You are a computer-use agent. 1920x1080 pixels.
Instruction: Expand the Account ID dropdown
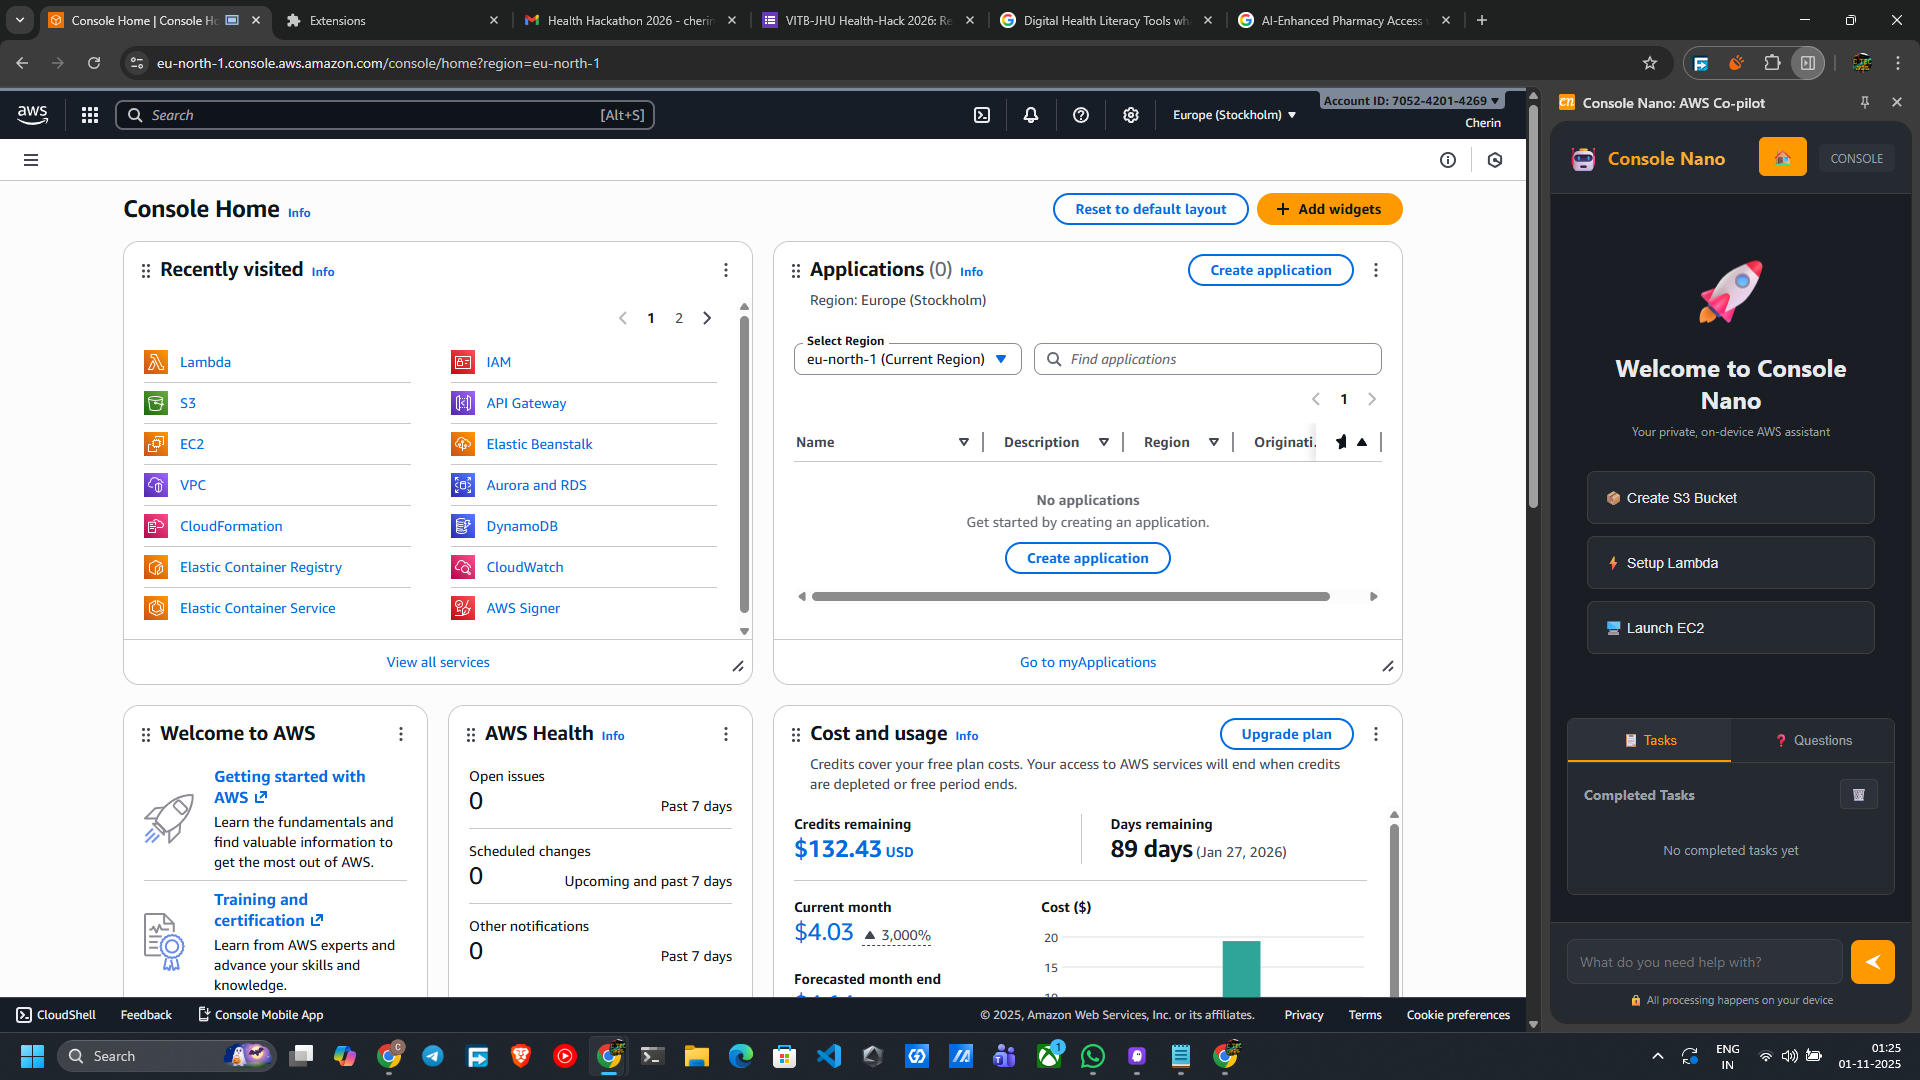pos(1411,100)
